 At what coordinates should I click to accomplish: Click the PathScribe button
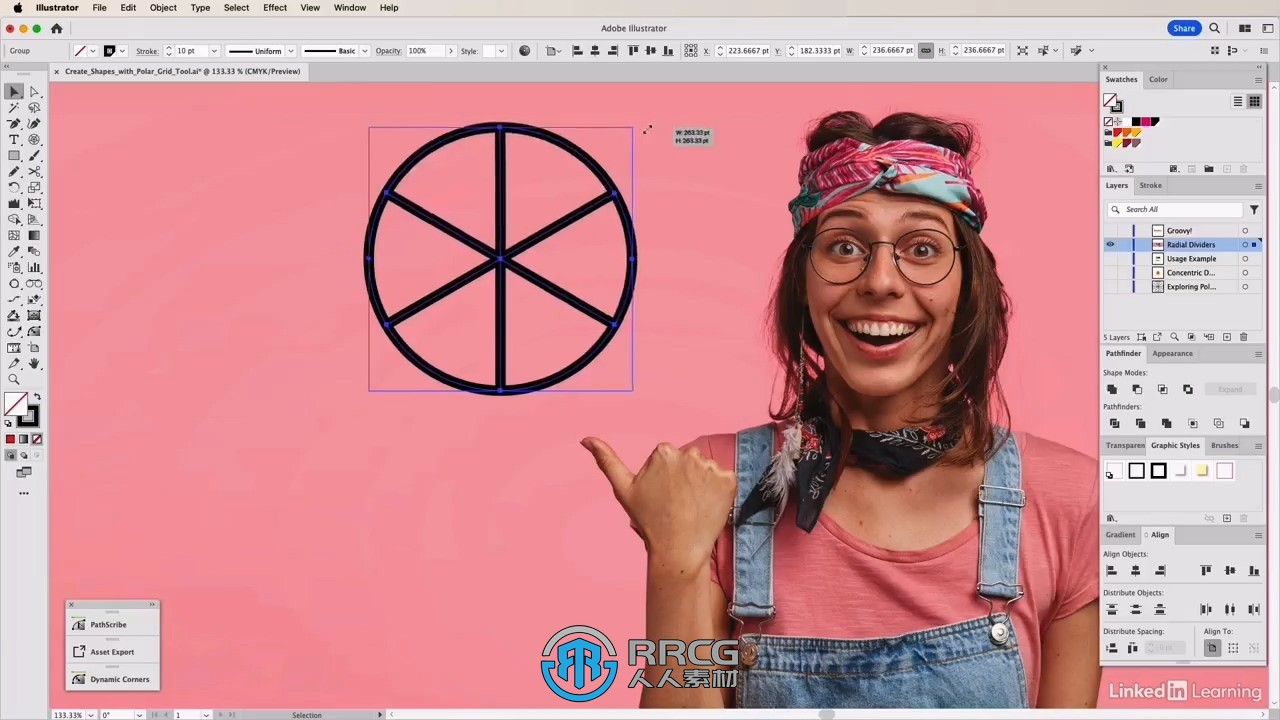(112, 624)
